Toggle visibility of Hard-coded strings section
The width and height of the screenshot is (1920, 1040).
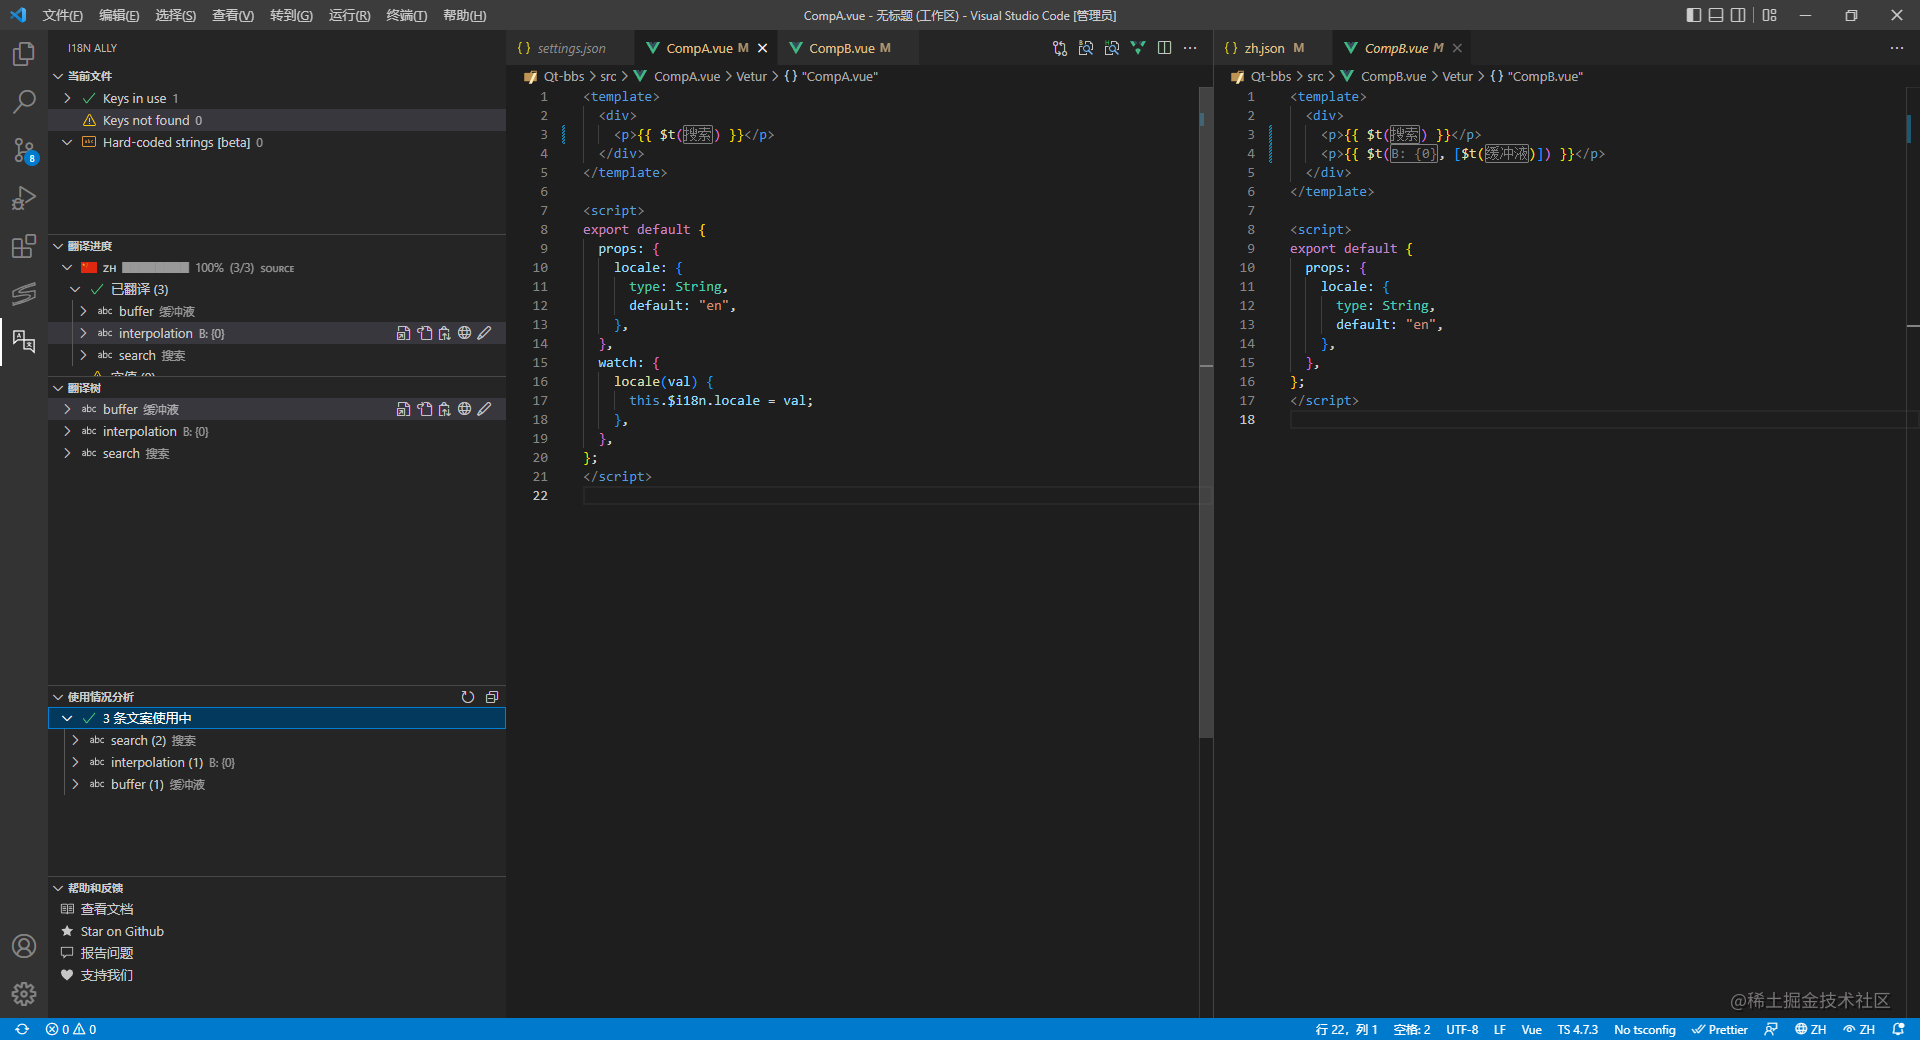[x=66, y=142]
